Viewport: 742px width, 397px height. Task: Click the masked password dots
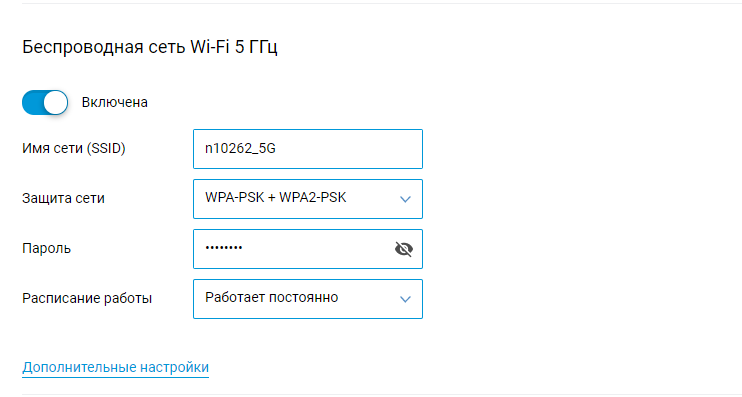coord(223,247)
